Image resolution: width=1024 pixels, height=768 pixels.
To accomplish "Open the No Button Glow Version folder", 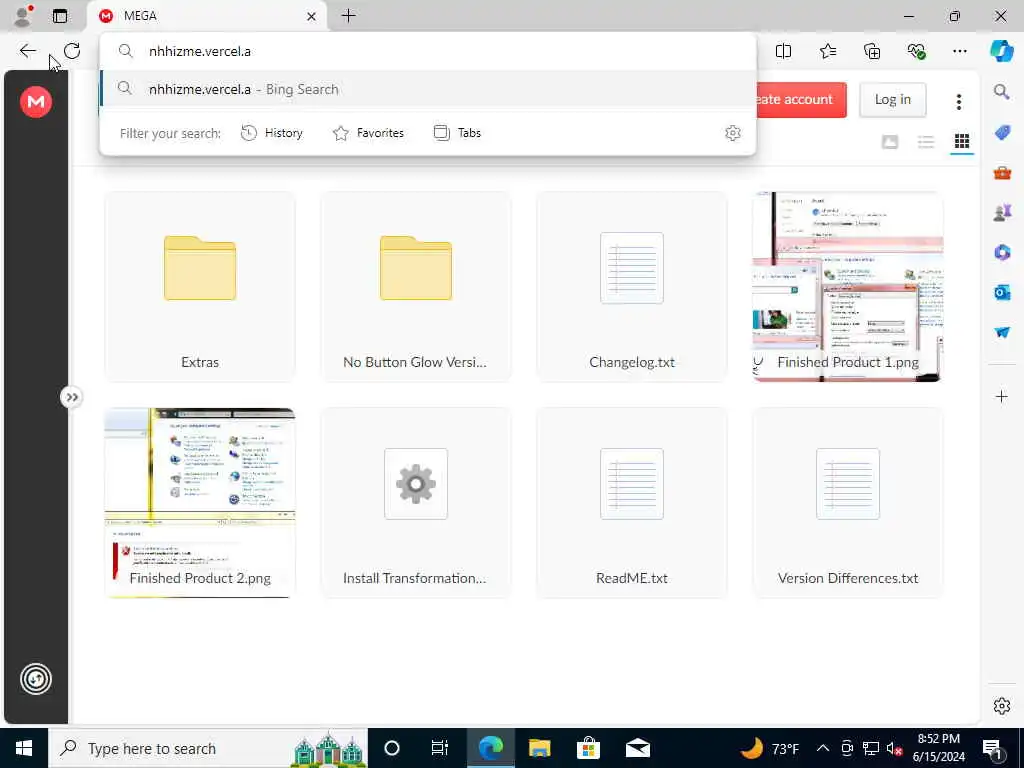I will (416, 287).
